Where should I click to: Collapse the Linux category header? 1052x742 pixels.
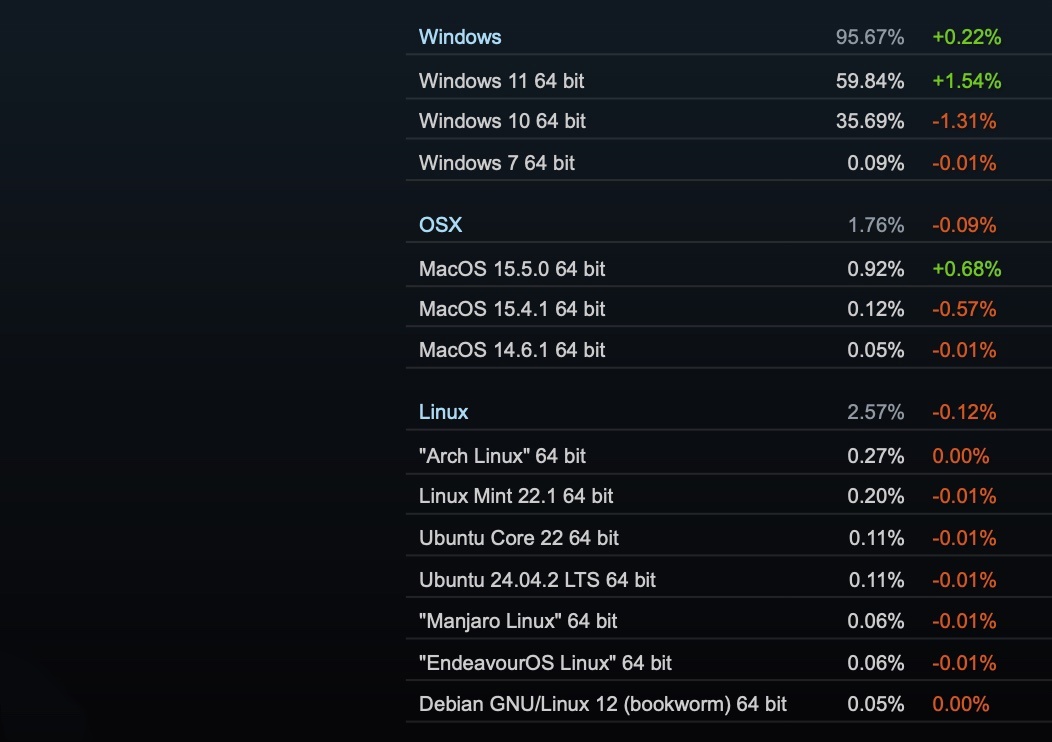(x=443, y=412)
